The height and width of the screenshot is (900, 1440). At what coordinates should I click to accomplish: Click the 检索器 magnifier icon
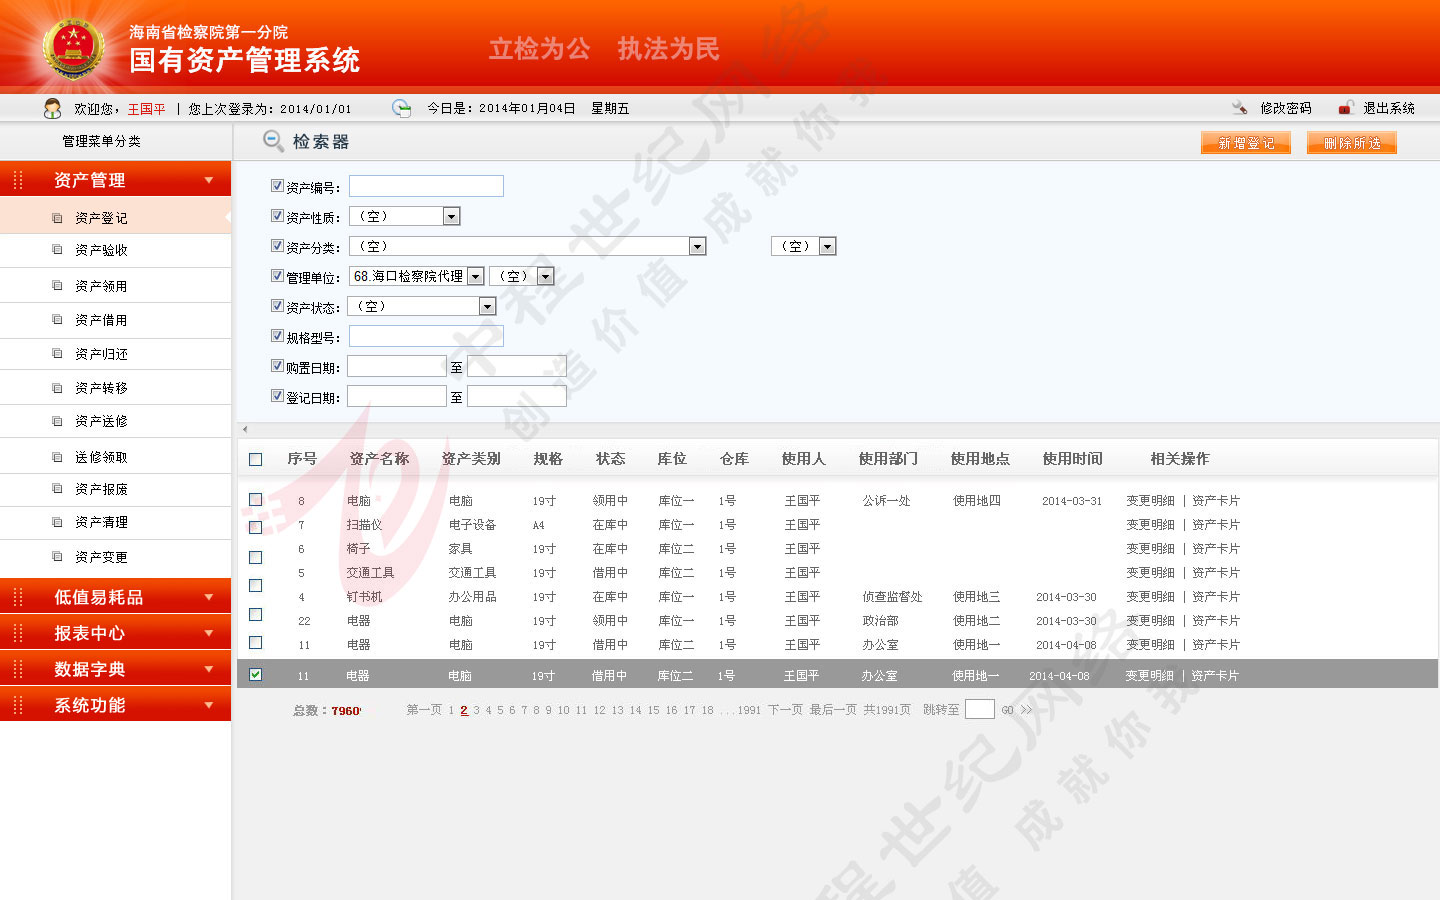tap(271, 141)
